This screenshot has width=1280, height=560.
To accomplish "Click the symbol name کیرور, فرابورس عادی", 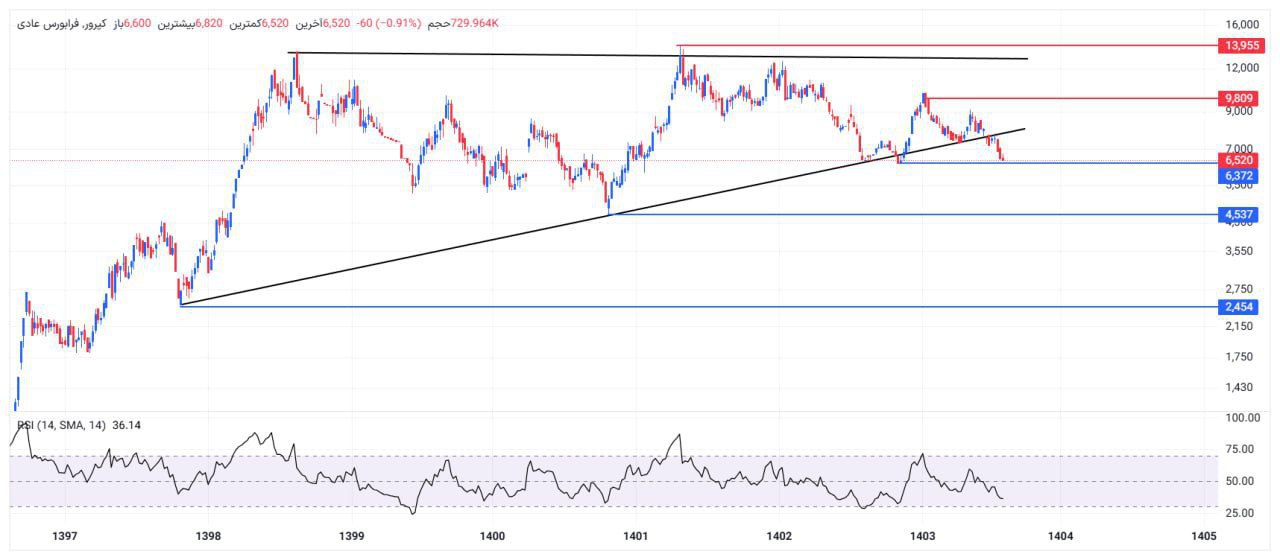I will 63,22.
